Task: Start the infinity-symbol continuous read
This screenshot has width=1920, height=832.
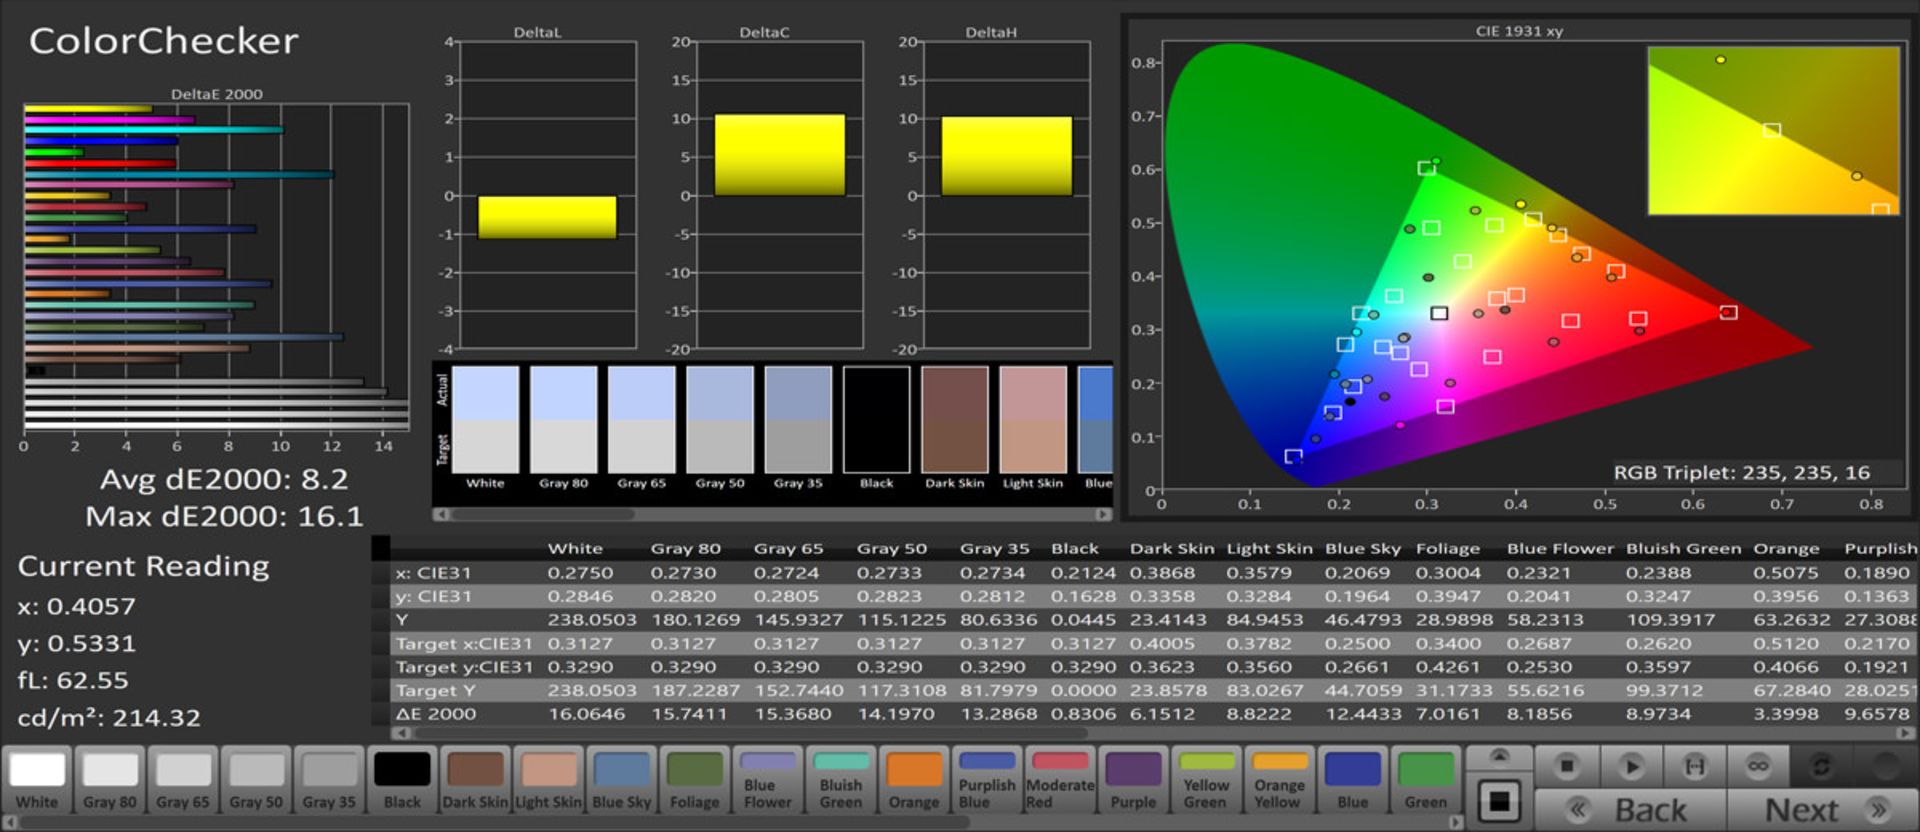Action: (x=1758, y=766)
